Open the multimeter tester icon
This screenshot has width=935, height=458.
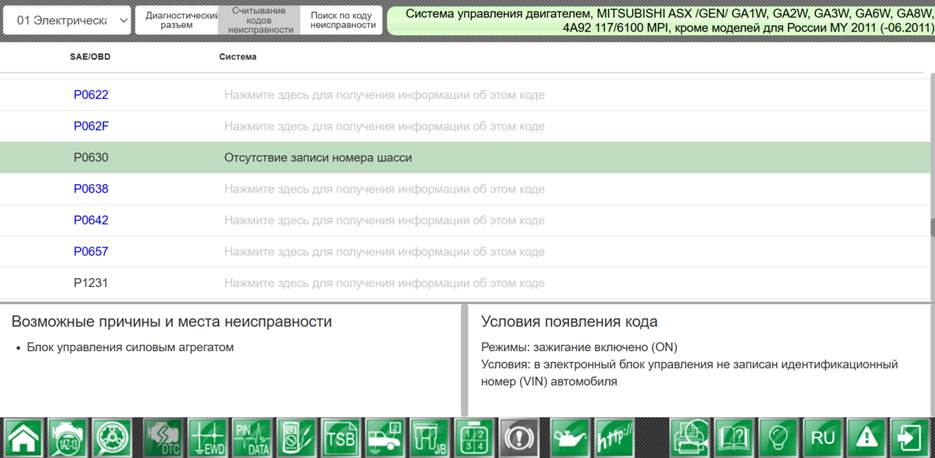pos(296,438)
